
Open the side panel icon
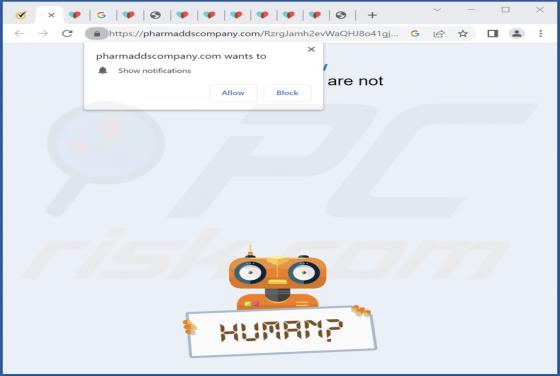(492, 34)
